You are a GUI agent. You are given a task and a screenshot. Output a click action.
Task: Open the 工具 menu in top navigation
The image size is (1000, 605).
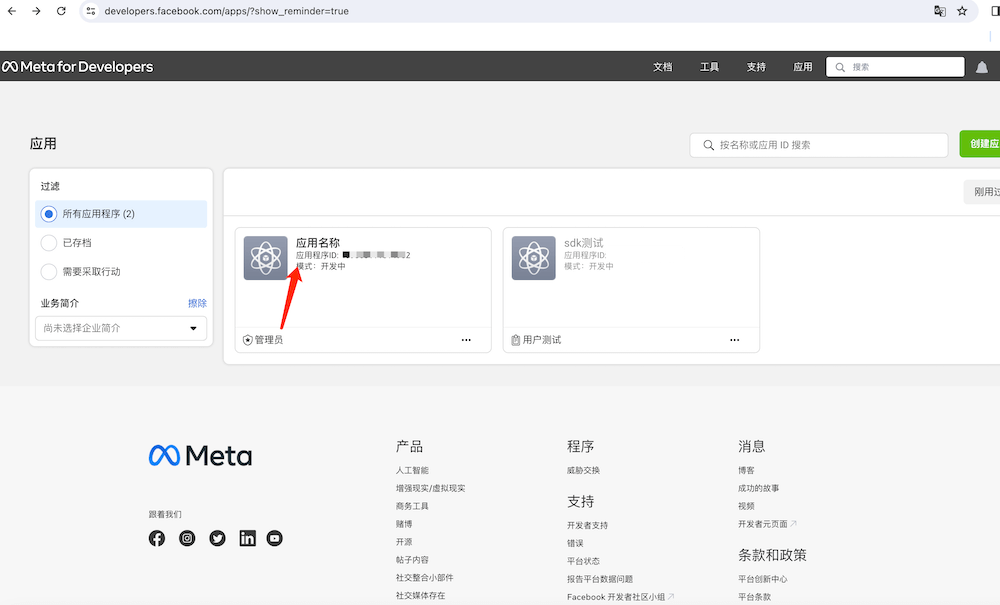coord(709,67)
